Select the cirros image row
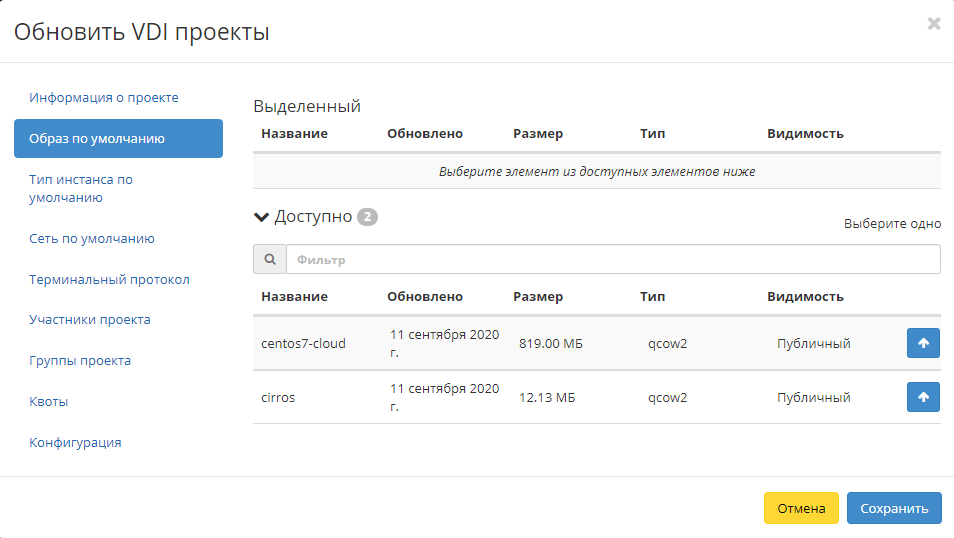This screenshot has width=954, height=538. [278, 397]
